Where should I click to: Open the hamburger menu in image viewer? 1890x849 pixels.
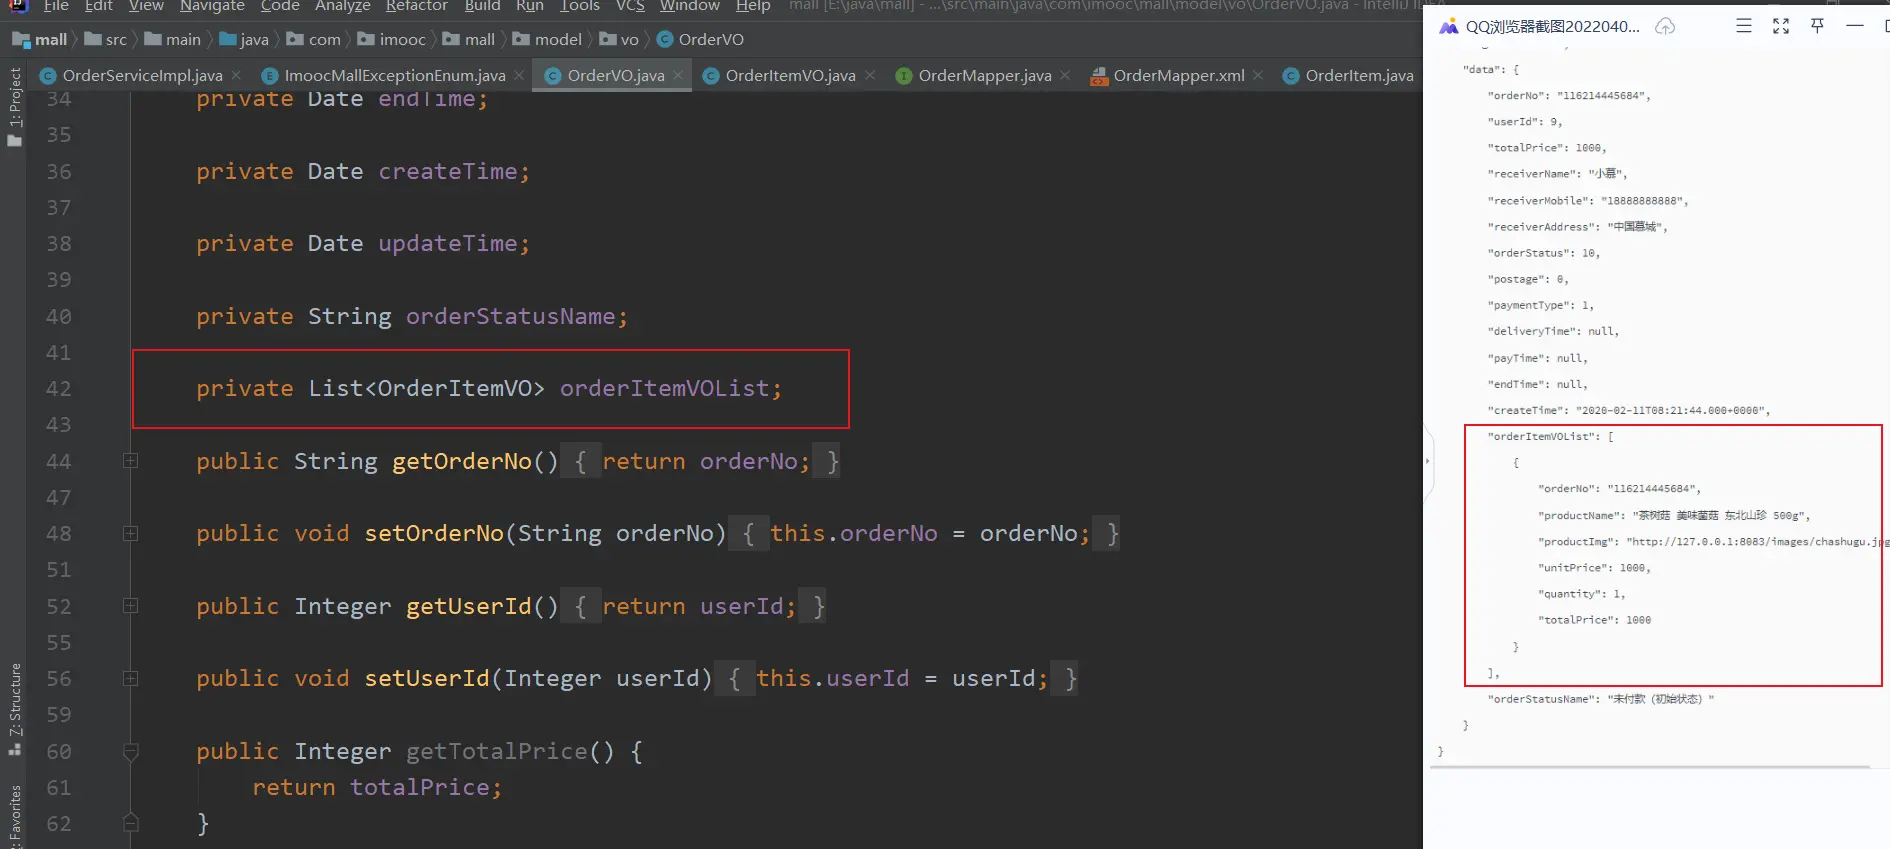1744,26
